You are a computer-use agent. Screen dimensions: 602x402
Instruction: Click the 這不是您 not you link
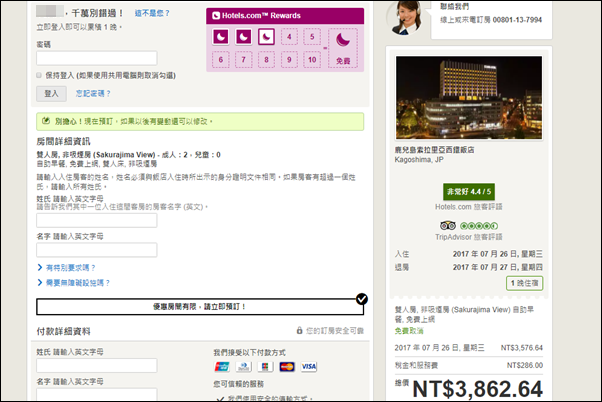[x=152, y=13]
